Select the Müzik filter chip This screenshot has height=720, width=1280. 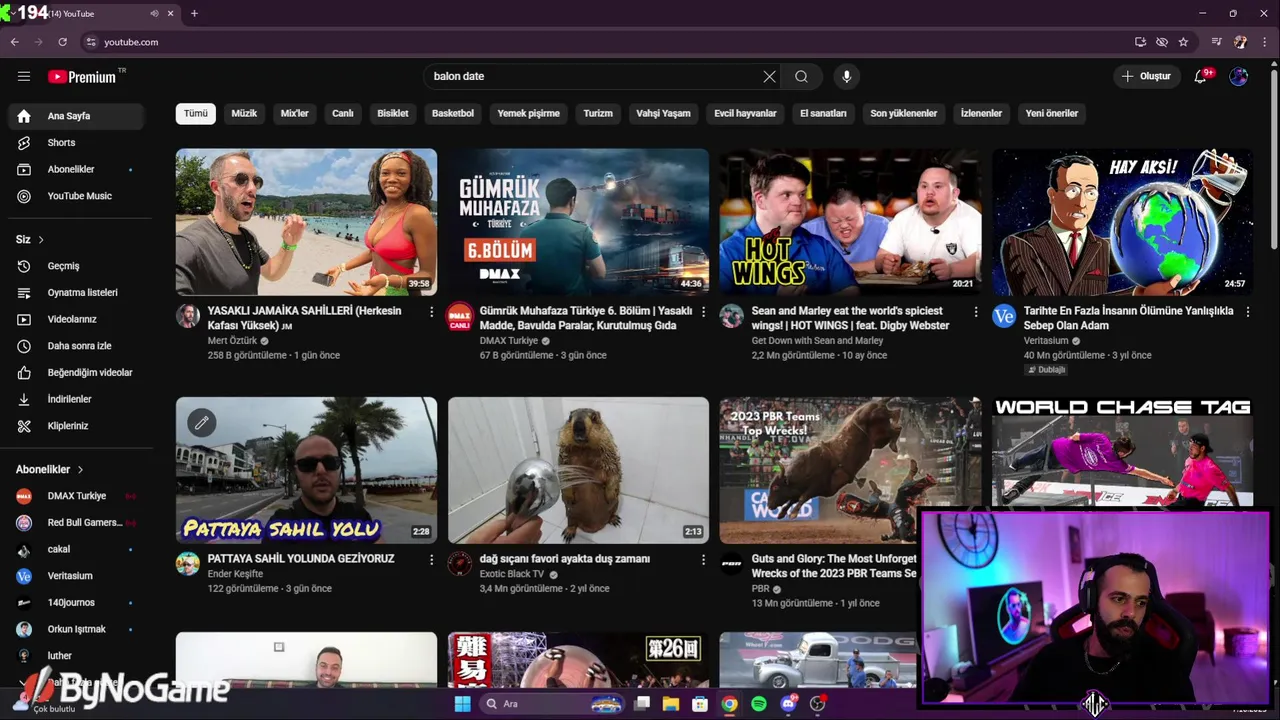[244, 113]
